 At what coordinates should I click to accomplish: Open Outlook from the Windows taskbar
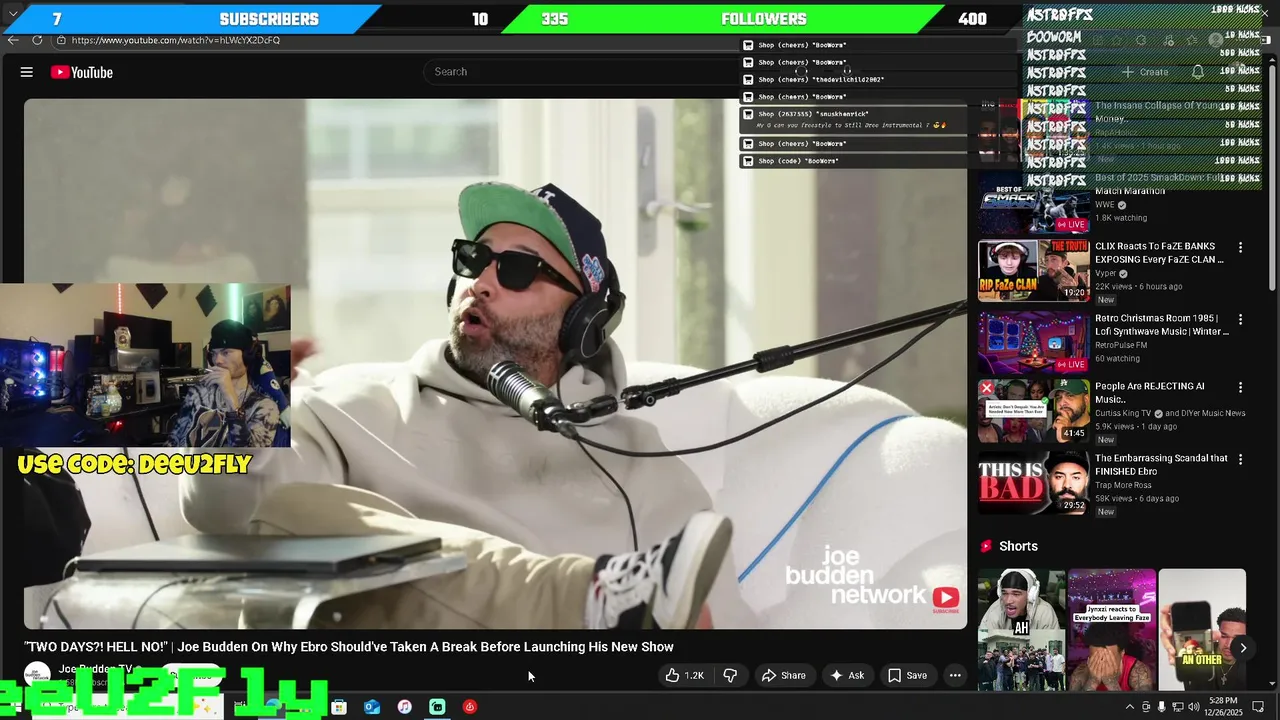[x=372, y=707]
